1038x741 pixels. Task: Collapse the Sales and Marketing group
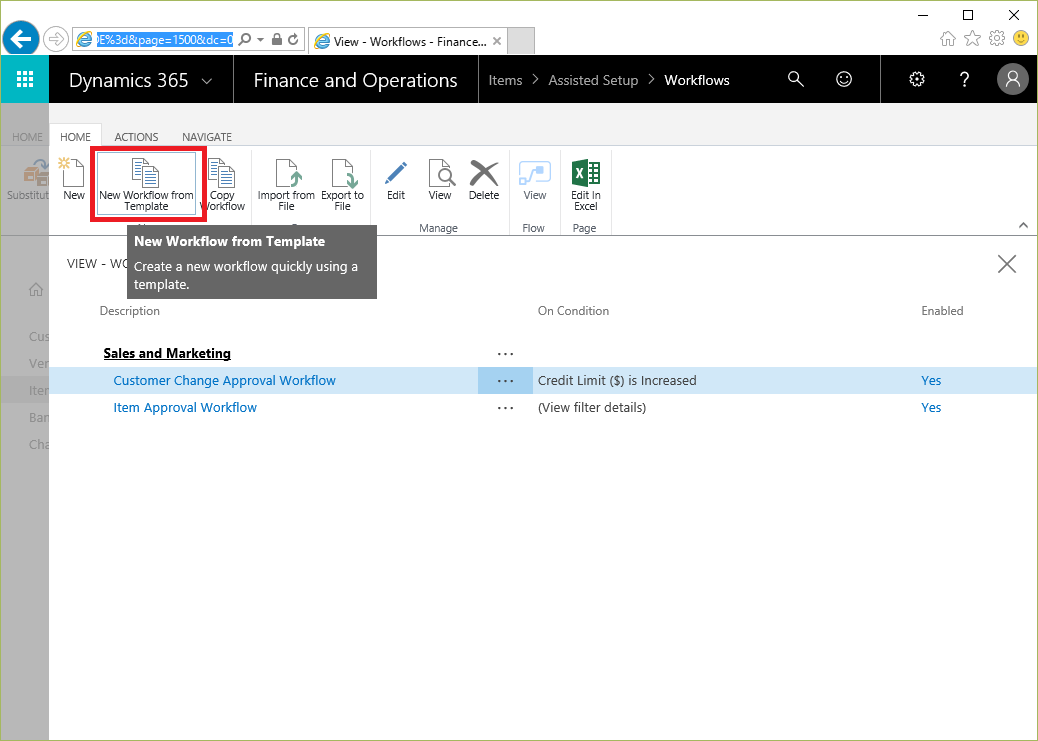pyautogui.click(x=167, y=353)
